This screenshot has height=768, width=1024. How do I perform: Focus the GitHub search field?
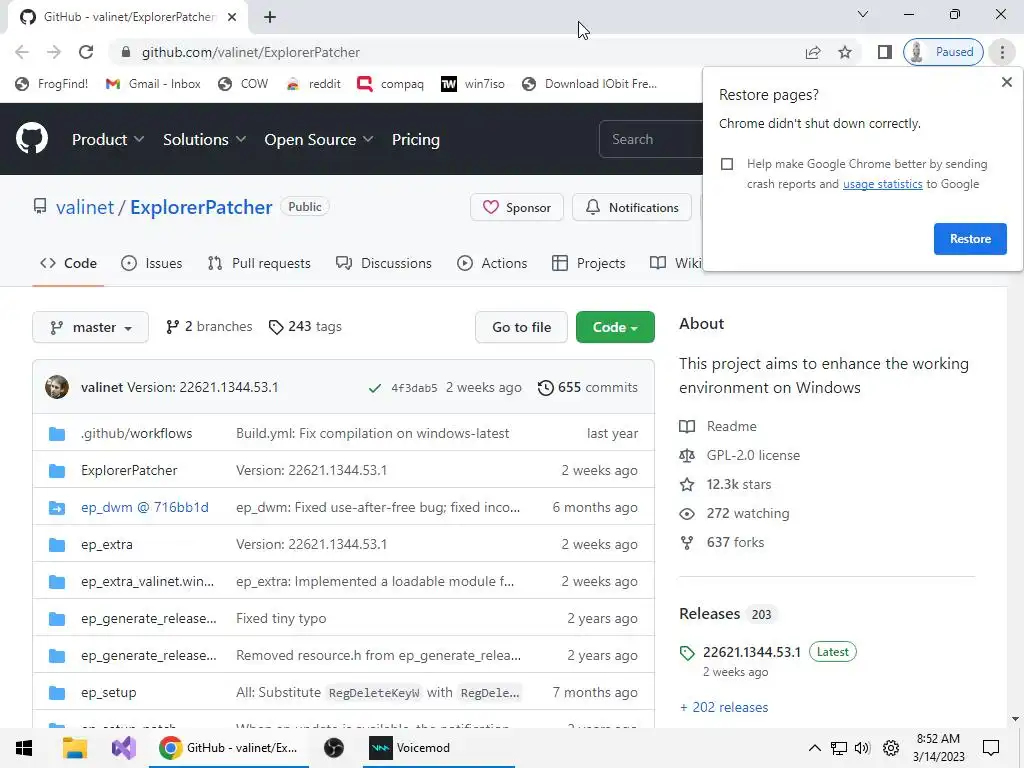tap(650, 139)
